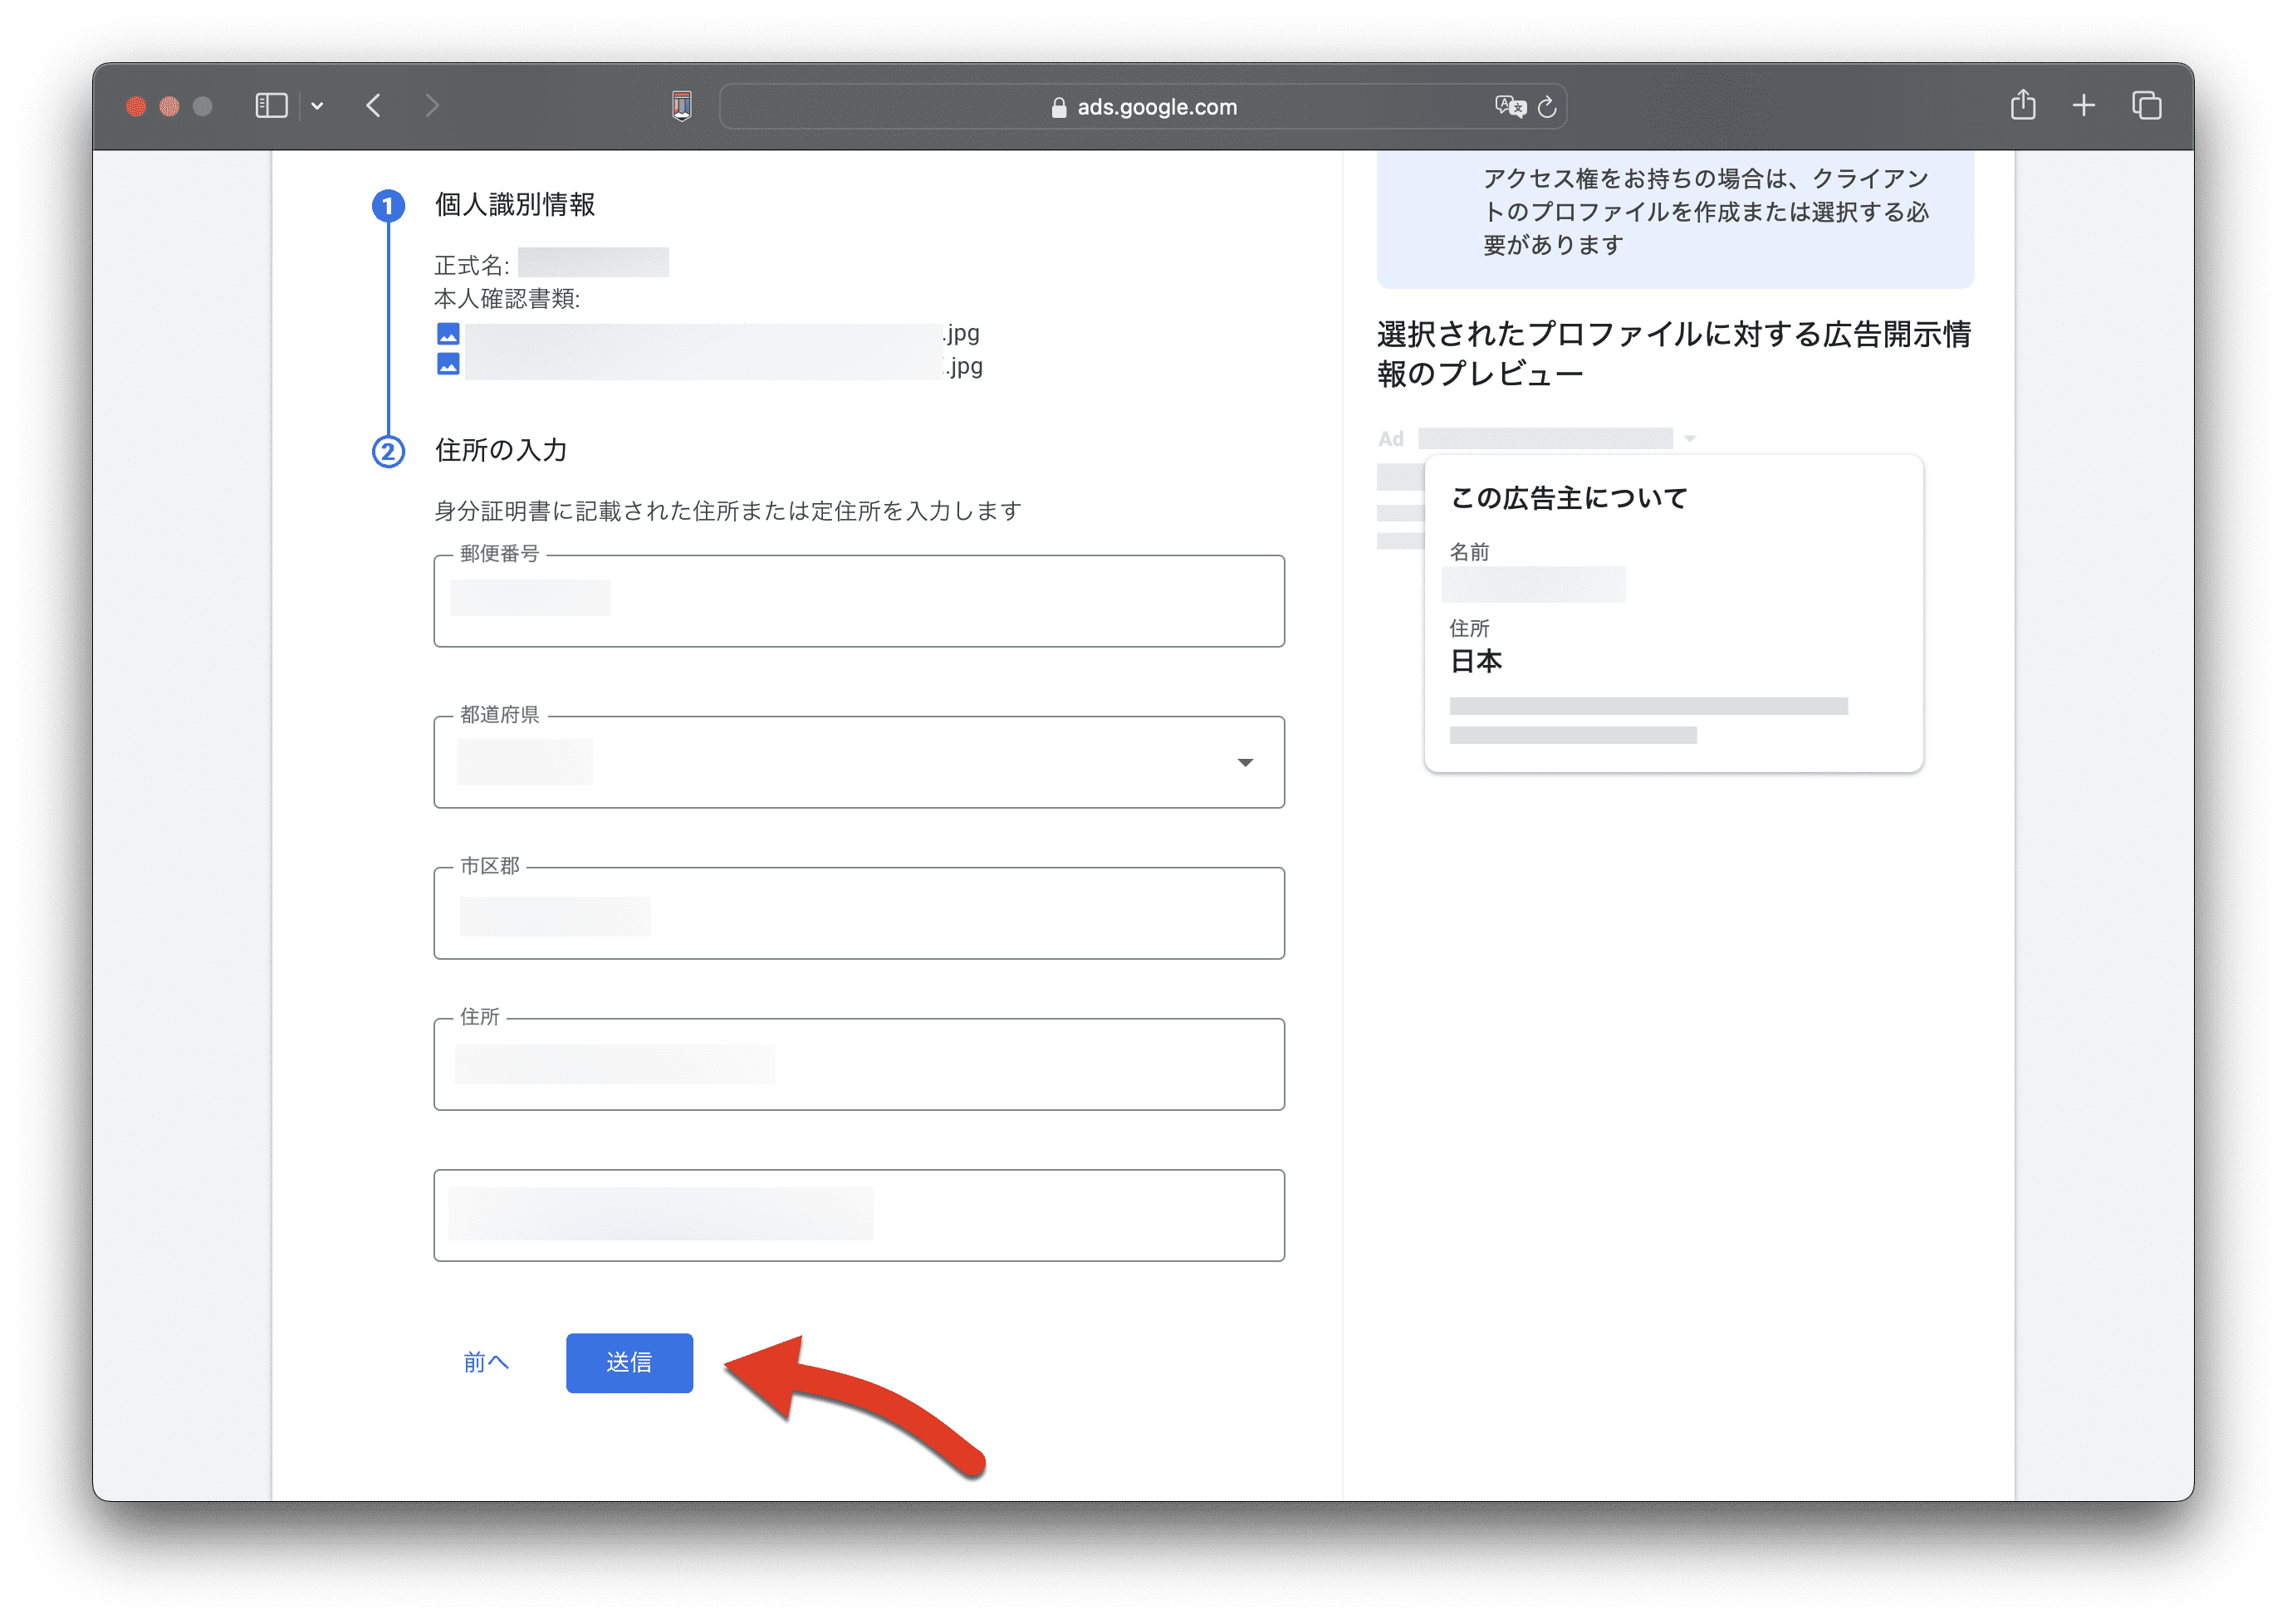Open the first uploaded .jpg document
The image size is (2287, 1624).
(708, 333)
